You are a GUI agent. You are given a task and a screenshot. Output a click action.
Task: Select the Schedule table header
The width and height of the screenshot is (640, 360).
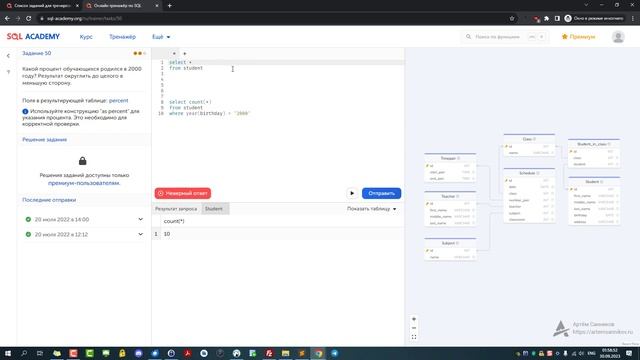[529, 173]
